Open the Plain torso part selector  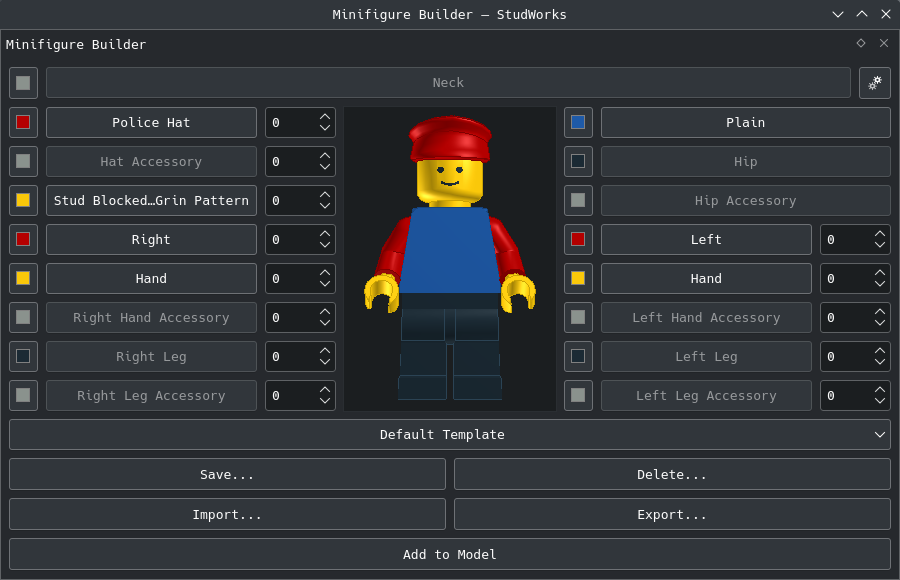(x=746, y=122)
